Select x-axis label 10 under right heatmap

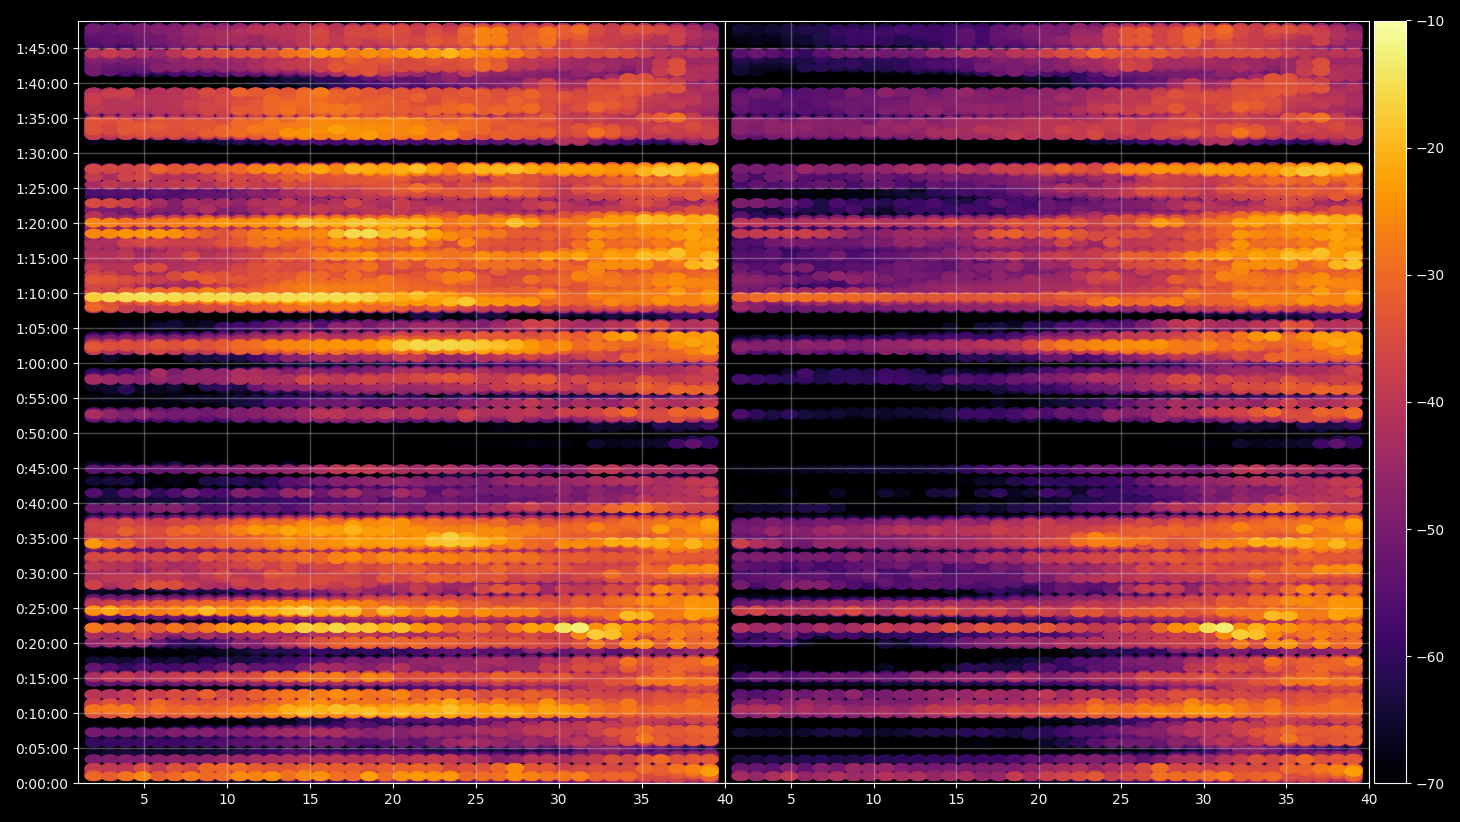tap(874, 800)
